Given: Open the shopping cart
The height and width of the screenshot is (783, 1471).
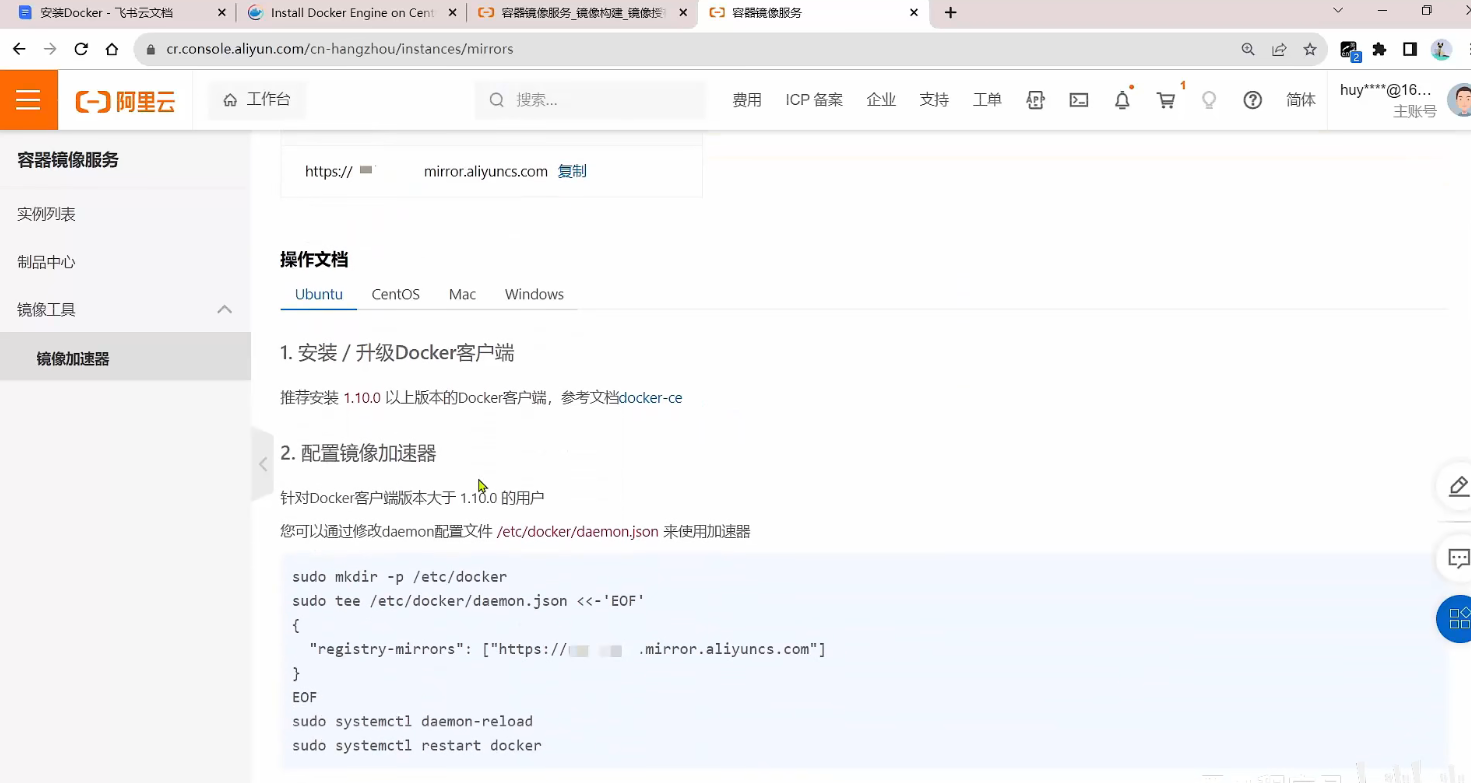Looking at the screenshot, I should tap(1166, 100).
